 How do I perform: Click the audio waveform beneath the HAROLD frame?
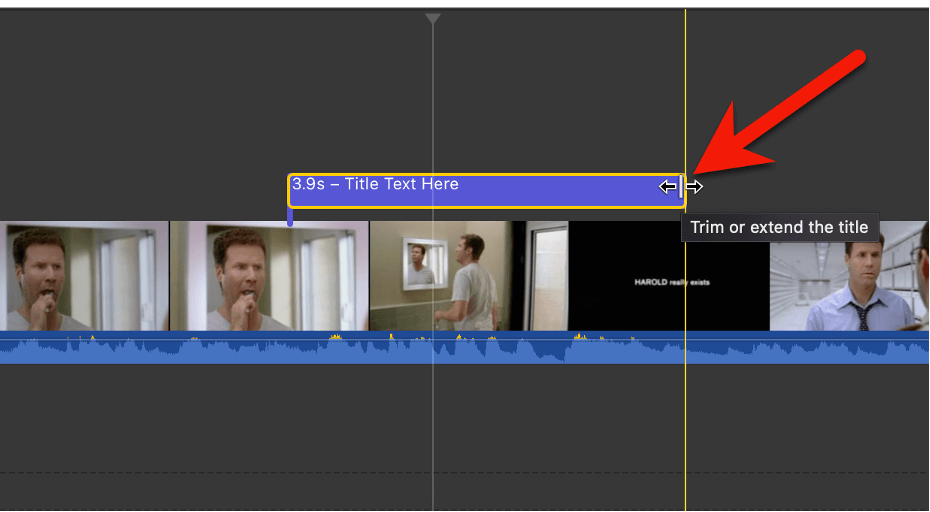point(669,348)
